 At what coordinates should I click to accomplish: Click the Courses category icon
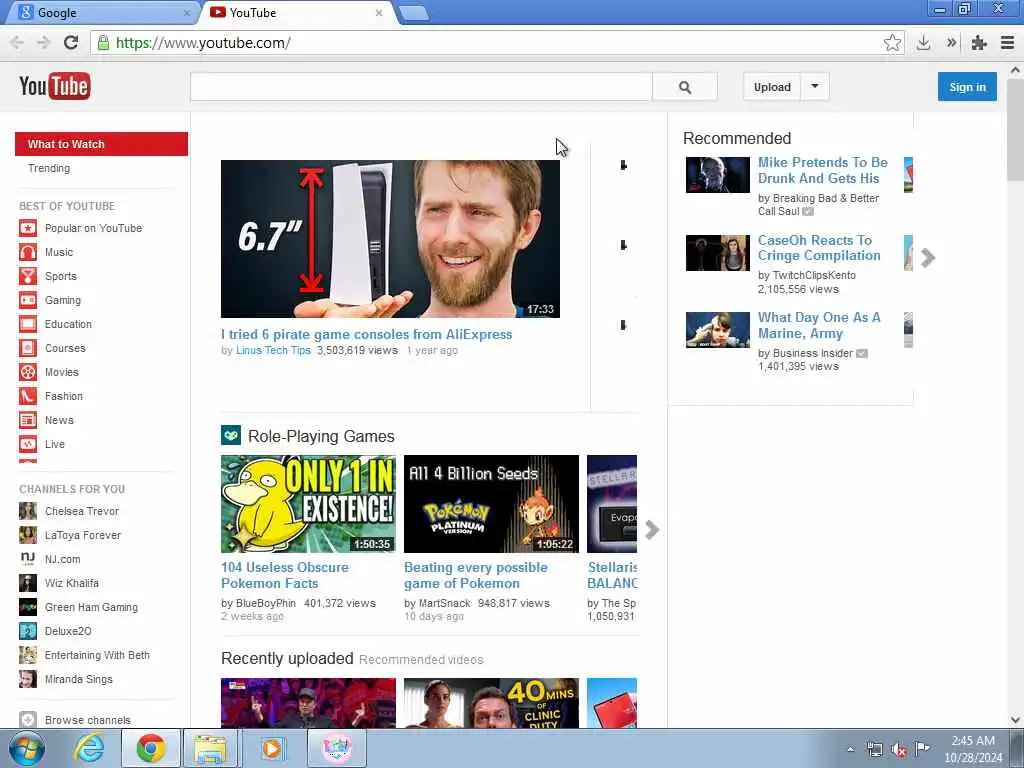27,348
